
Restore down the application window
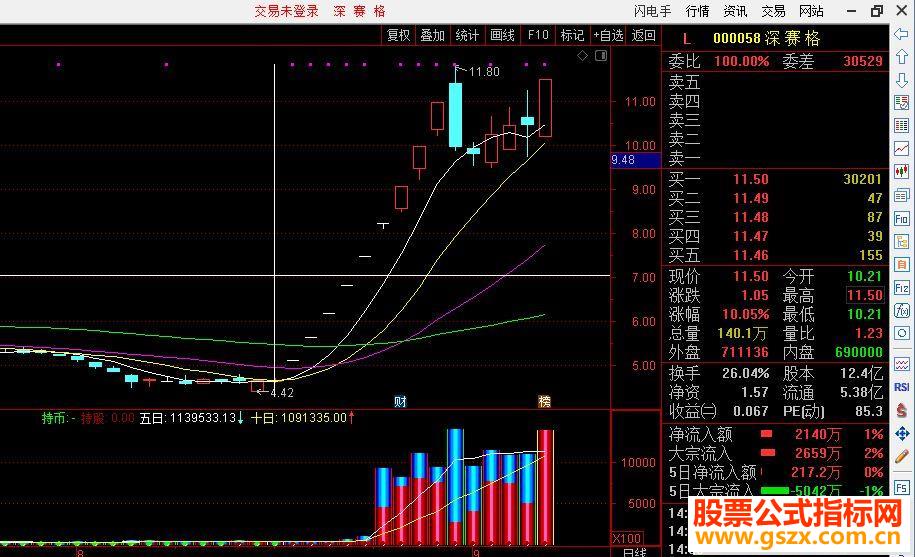(877, 11)
